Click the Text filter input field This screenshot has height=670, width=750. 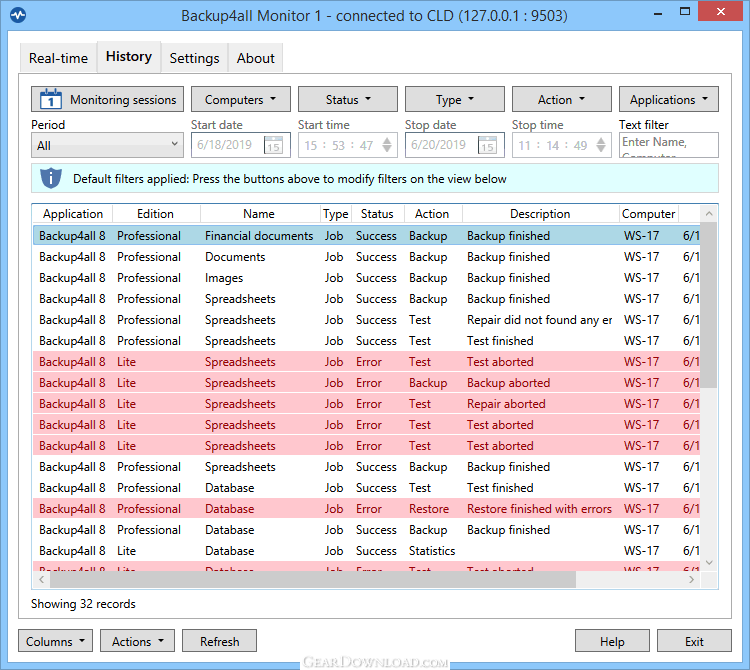point(669,145)
